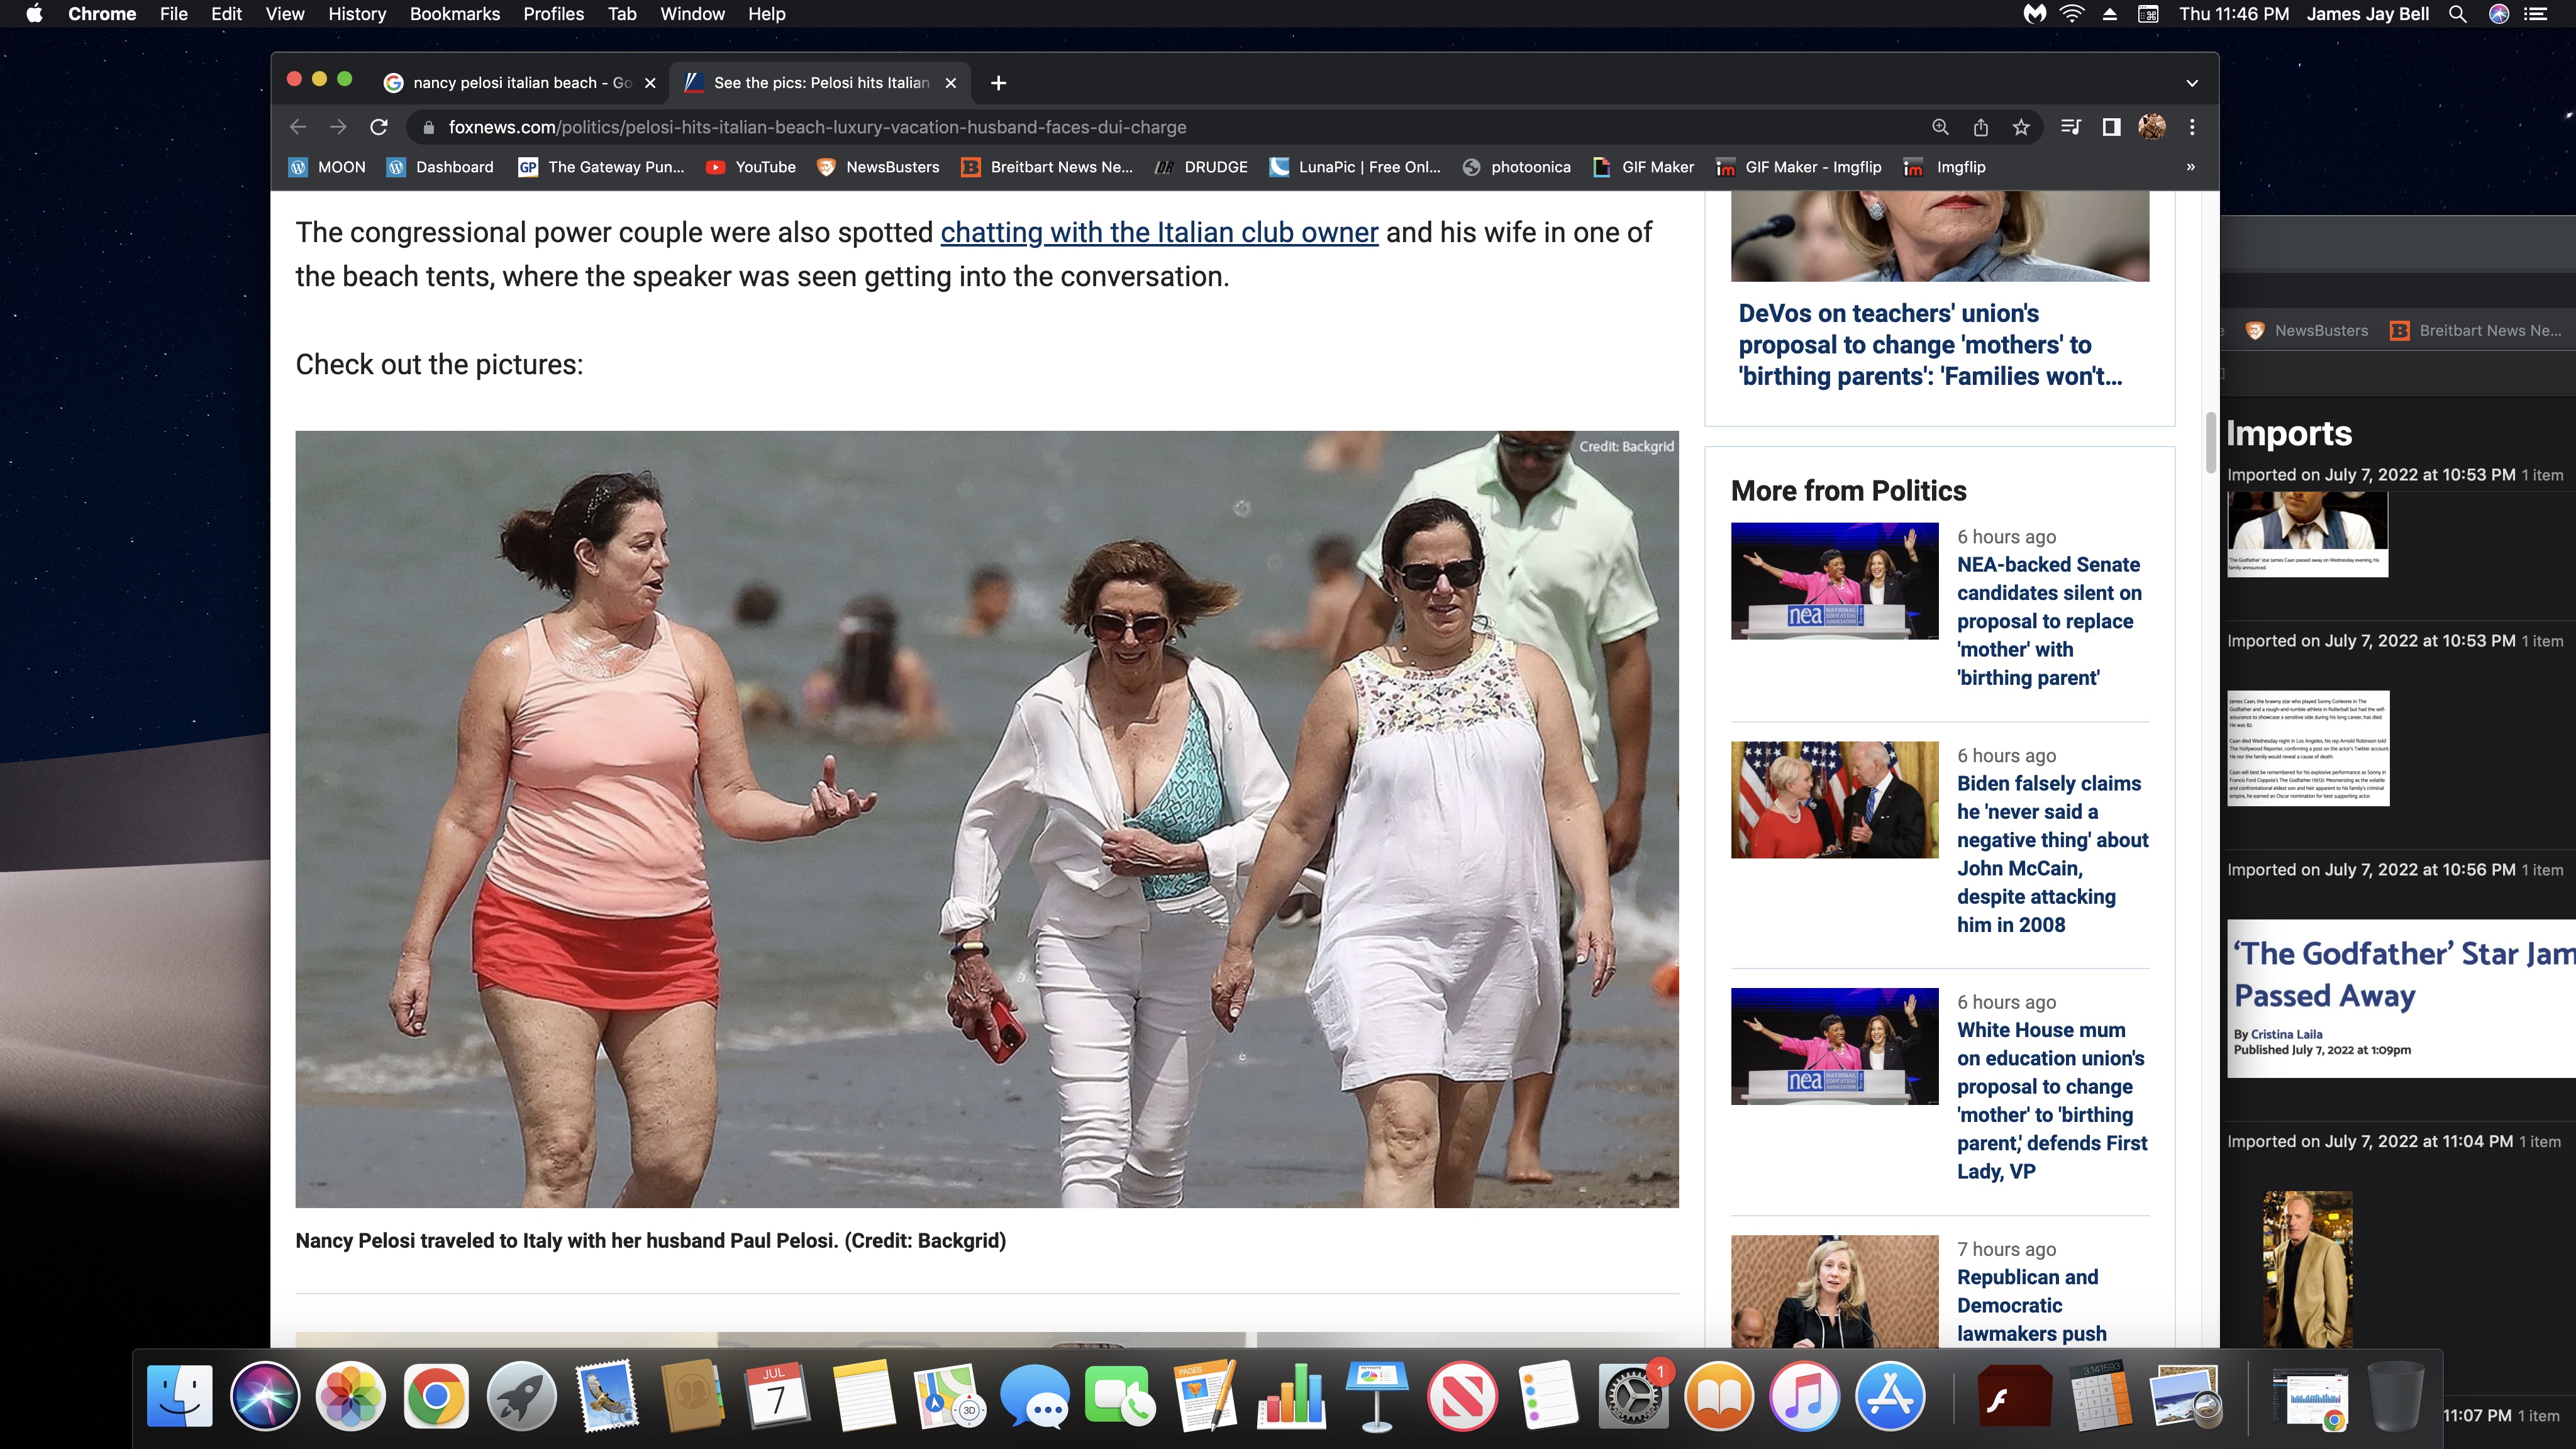The image size is (2576, 1449).
Task: Show hidden bookmarks with double chevron
Action: coord(2191,167)
